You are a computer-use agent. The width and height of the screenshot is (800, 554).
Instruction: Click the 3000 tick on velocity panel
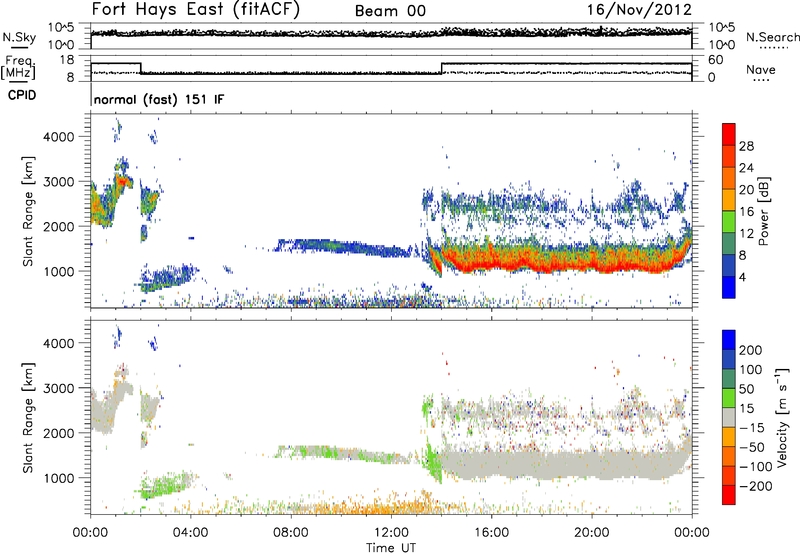(58, 388)
